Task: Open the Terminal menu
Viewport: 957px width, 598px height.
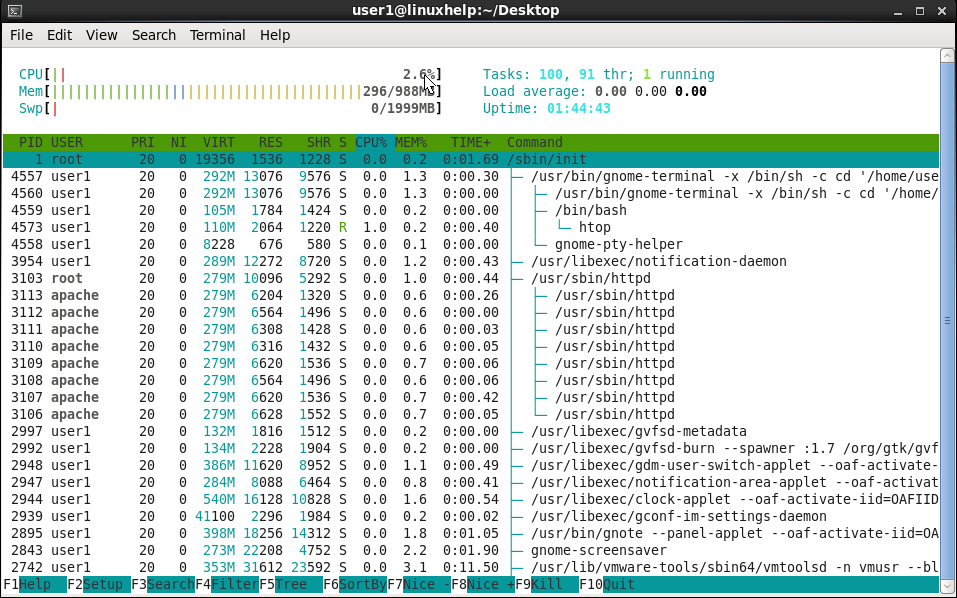Action: click(217, 35)
